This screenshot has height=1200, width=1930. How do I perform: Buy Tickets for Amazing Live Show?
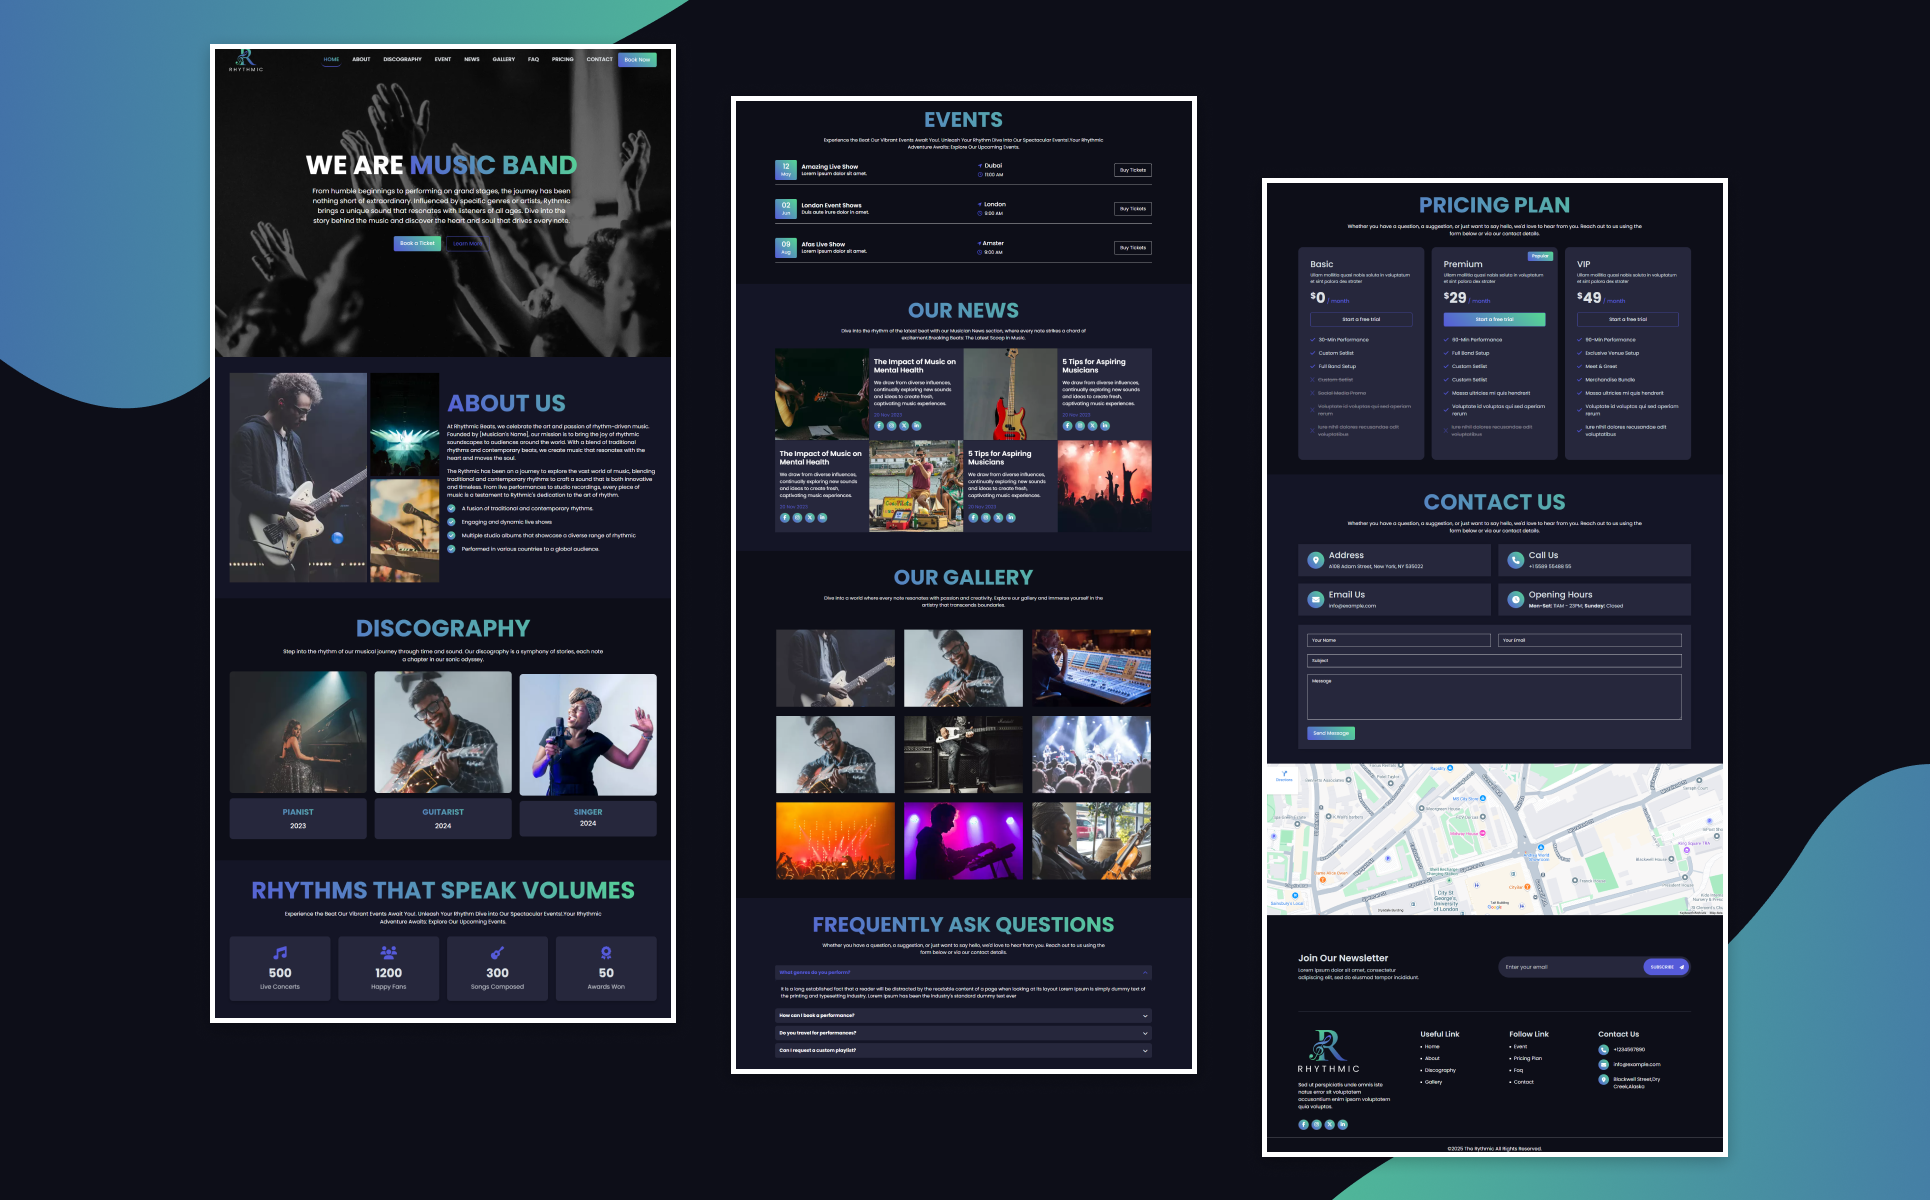(x=1133, y=170)
